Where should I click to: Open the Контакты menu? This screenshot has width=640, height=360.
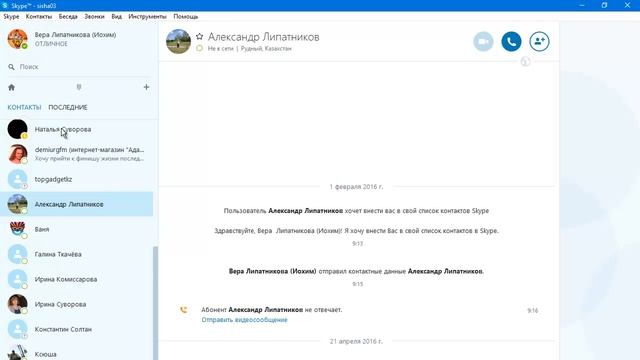[x=39, y=16]
